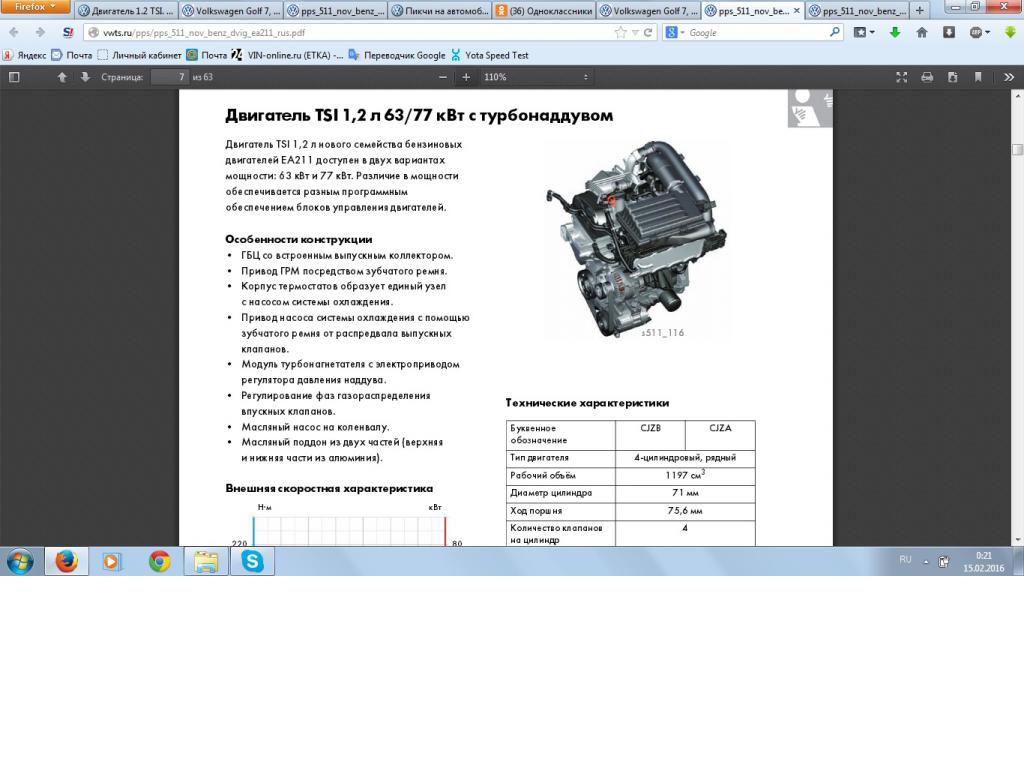Reload the current page
Image resolution: width=1024 pixels, height=768 pixels.
[x=648, y=33]
